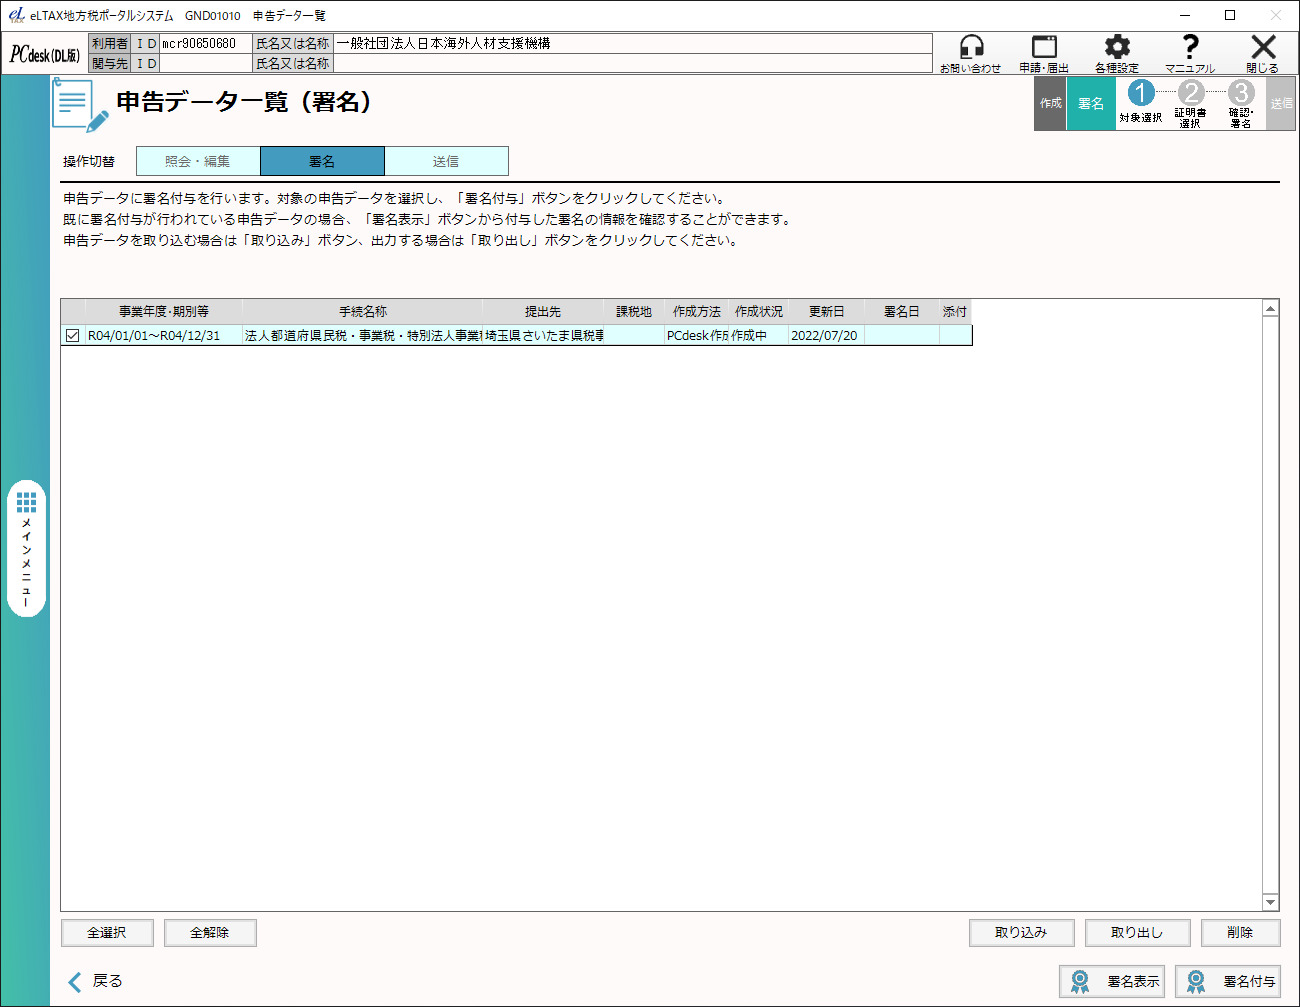The height and width of the screenshot is (1007, 1300).
Task: Click the 作成方法 column header
Action: pyautogui.click(x=696, y=312)
